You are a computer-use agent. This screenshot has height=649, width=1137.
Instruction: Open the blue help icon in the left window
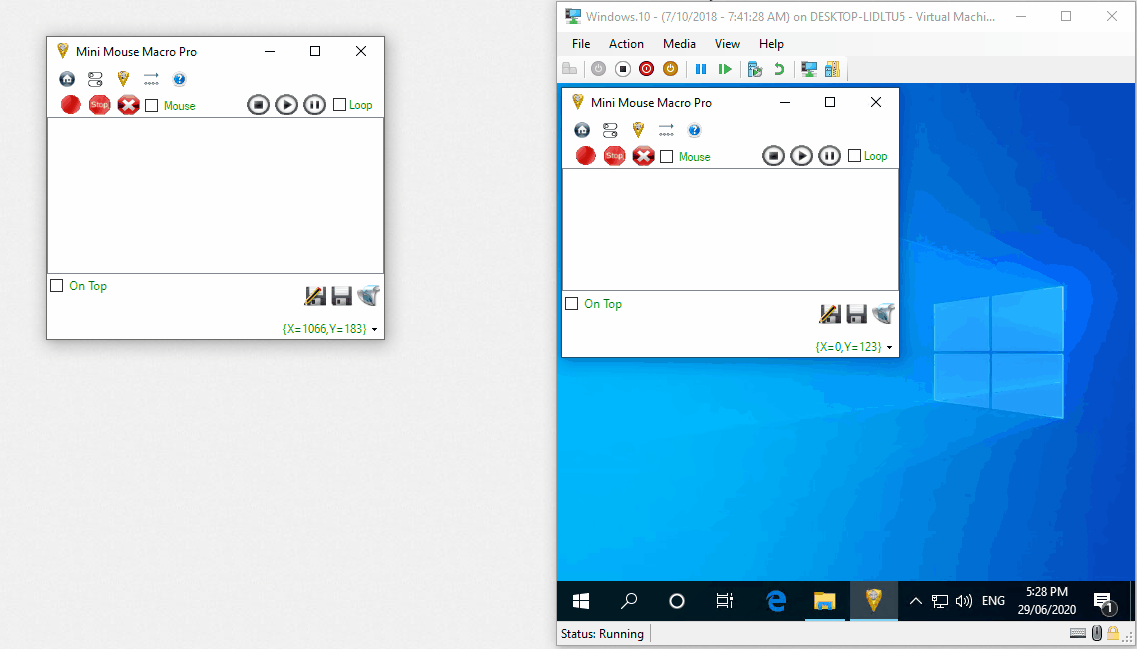point(179,79)
